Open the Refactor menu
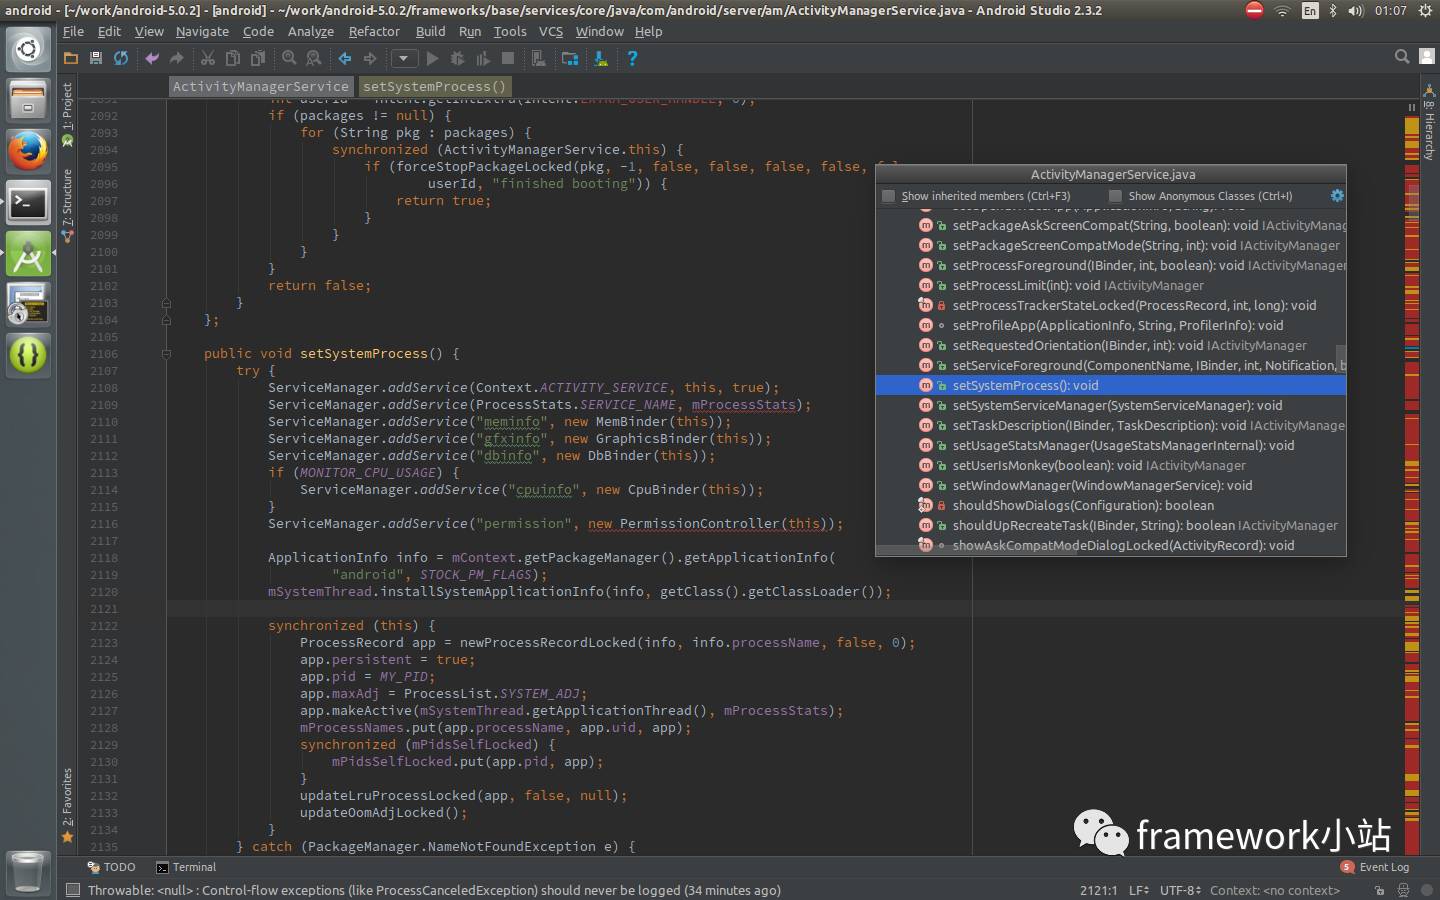 (374, 32)
